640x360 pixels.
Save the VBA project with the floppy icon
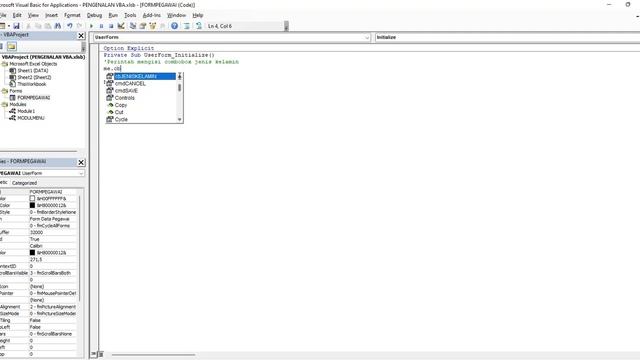click(16, 26)
